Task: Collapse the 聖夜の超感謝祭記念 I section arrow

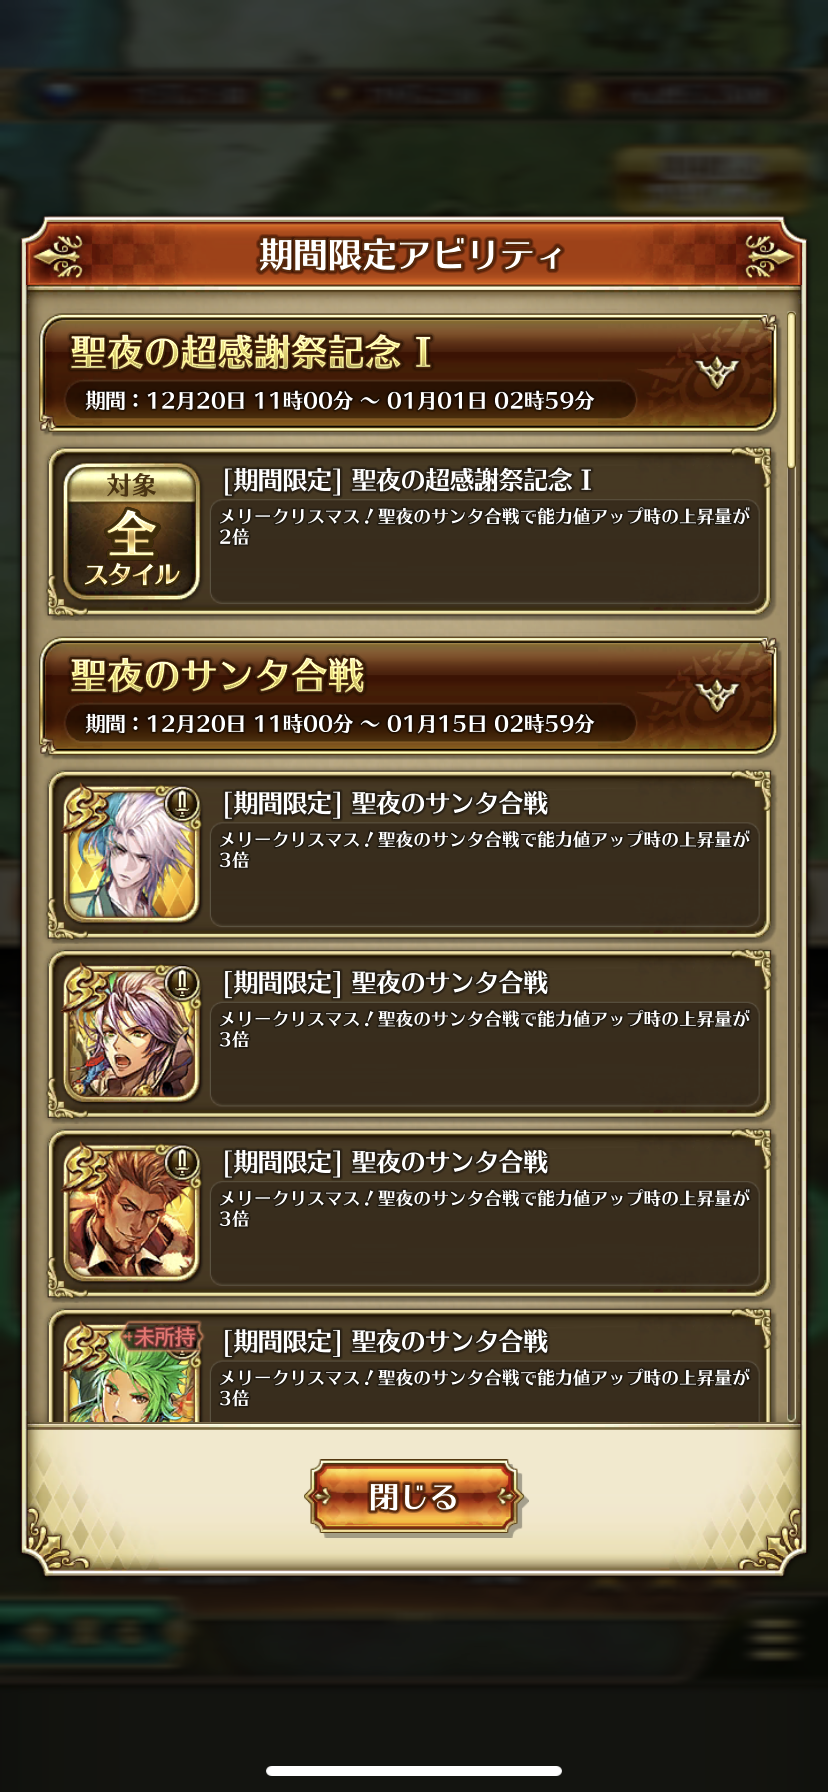Action: tap(717, 373)
